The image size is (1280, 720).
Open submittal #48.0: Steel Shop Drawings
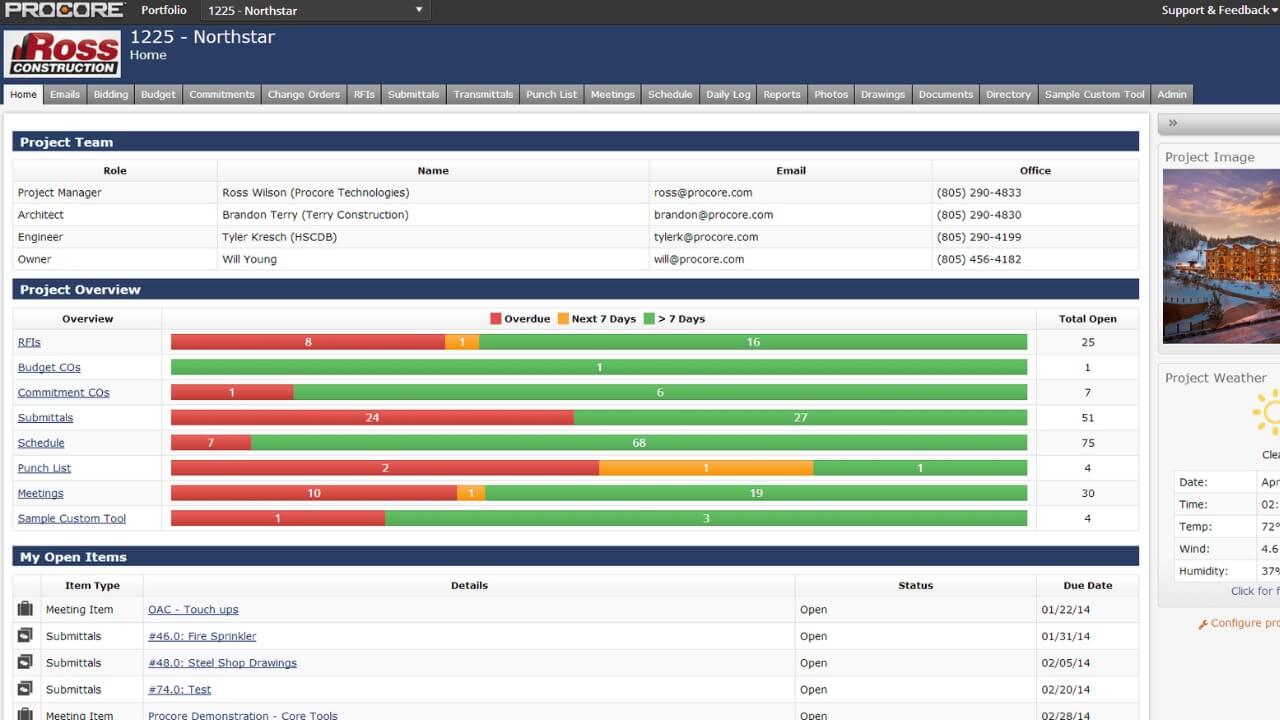[222, 662]
